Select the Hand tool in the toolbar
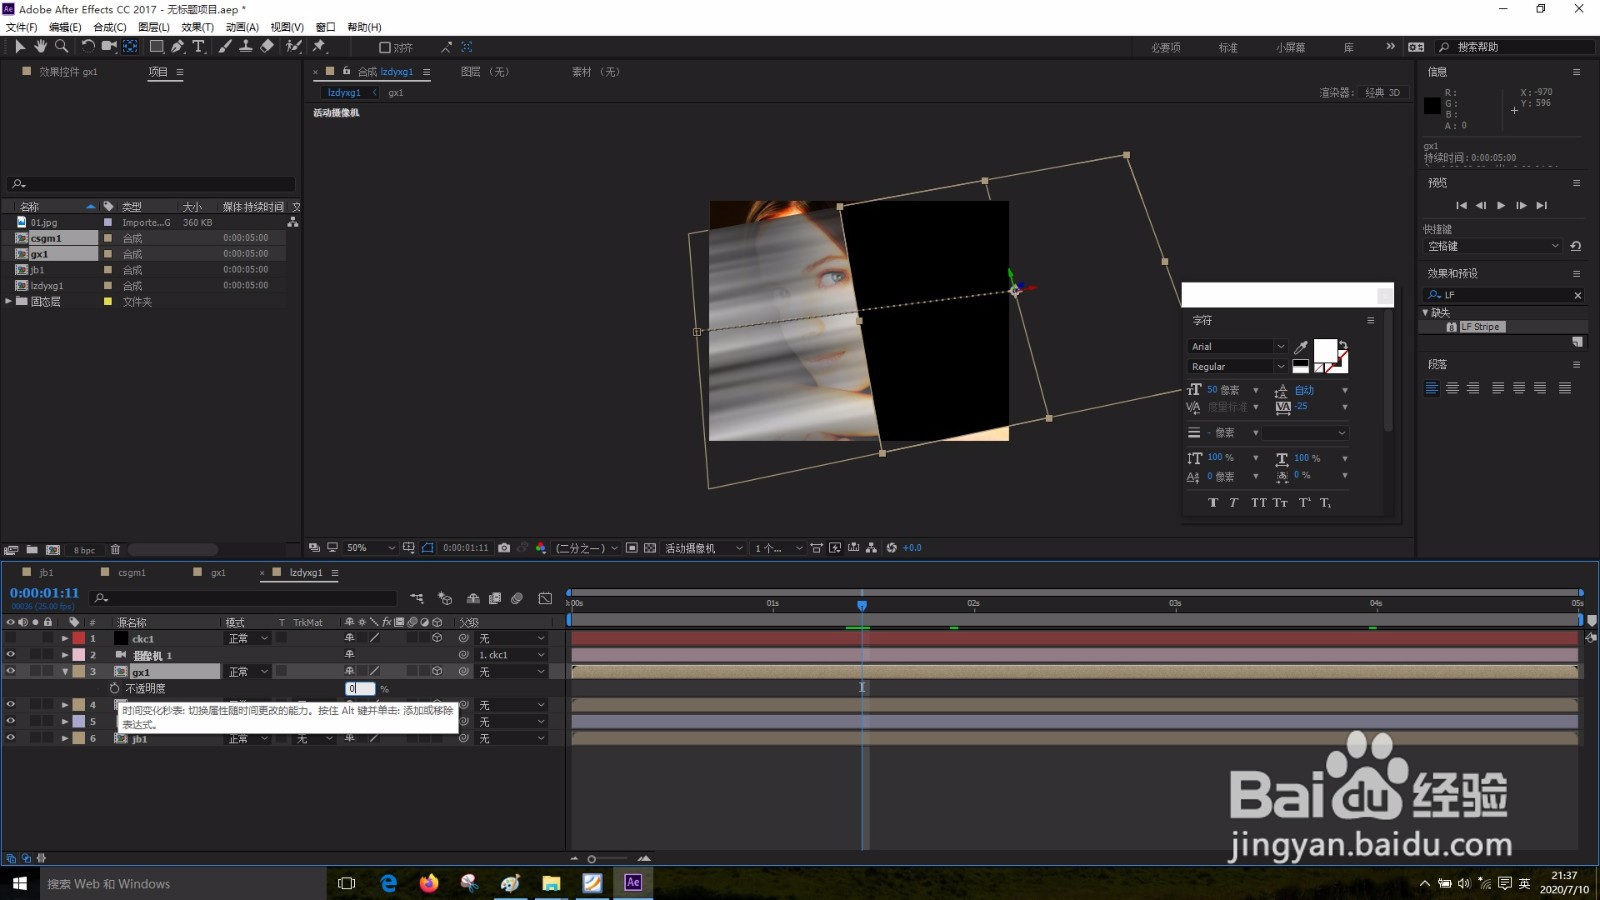The height and width of the screenshot is (900, 1600). pyautogui.click(x=40, y=46)
